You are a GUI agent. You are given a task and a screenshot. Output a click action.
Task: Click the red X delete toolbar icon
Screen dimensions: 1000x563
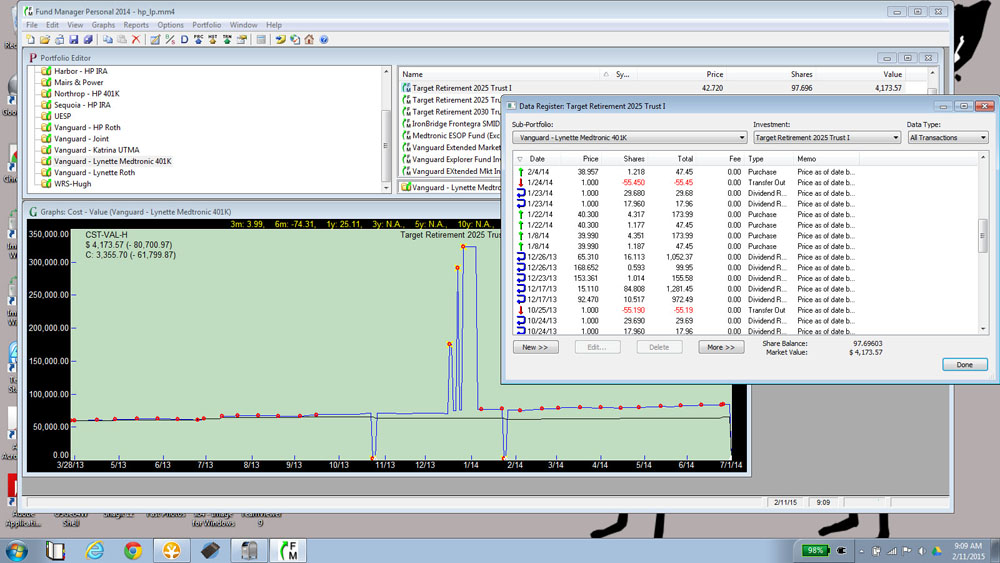[x=136, y=40]
